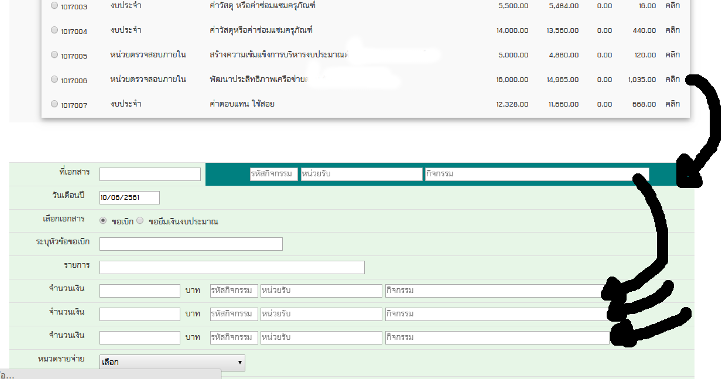Click the คลิก link in row 1017003

[x=673, y=6]
